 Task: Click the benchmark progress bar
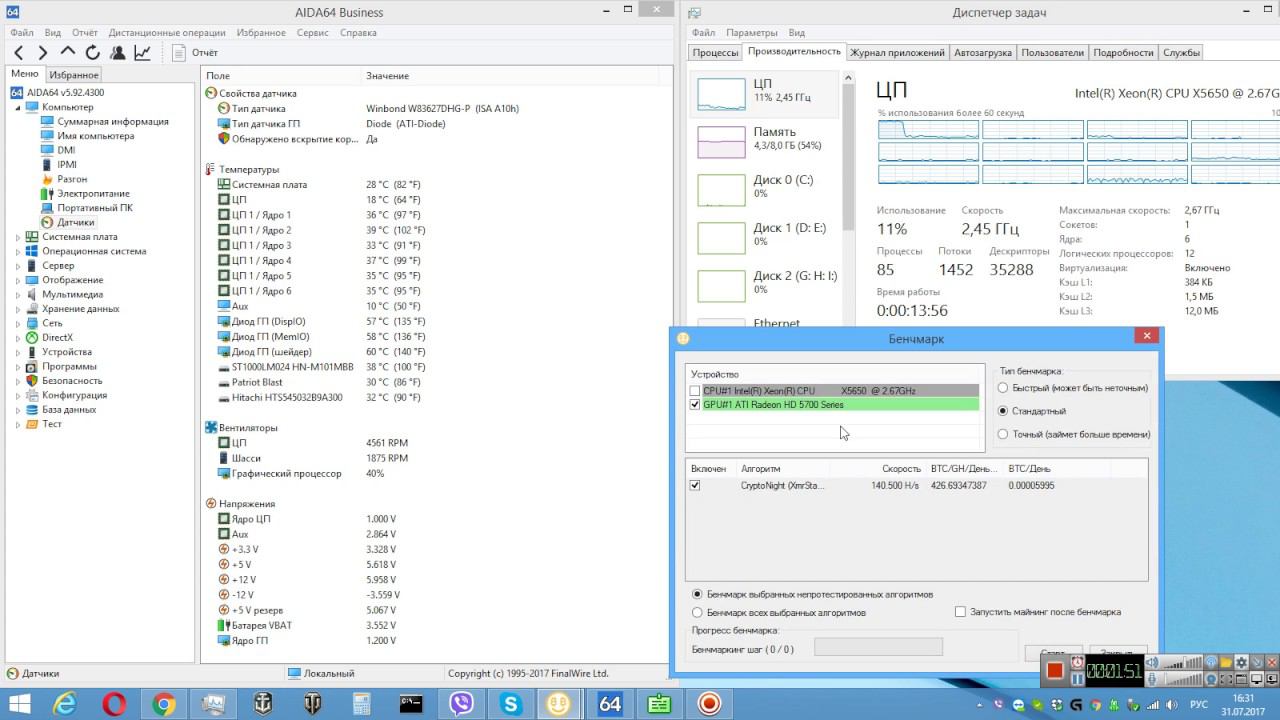[878, 648]
